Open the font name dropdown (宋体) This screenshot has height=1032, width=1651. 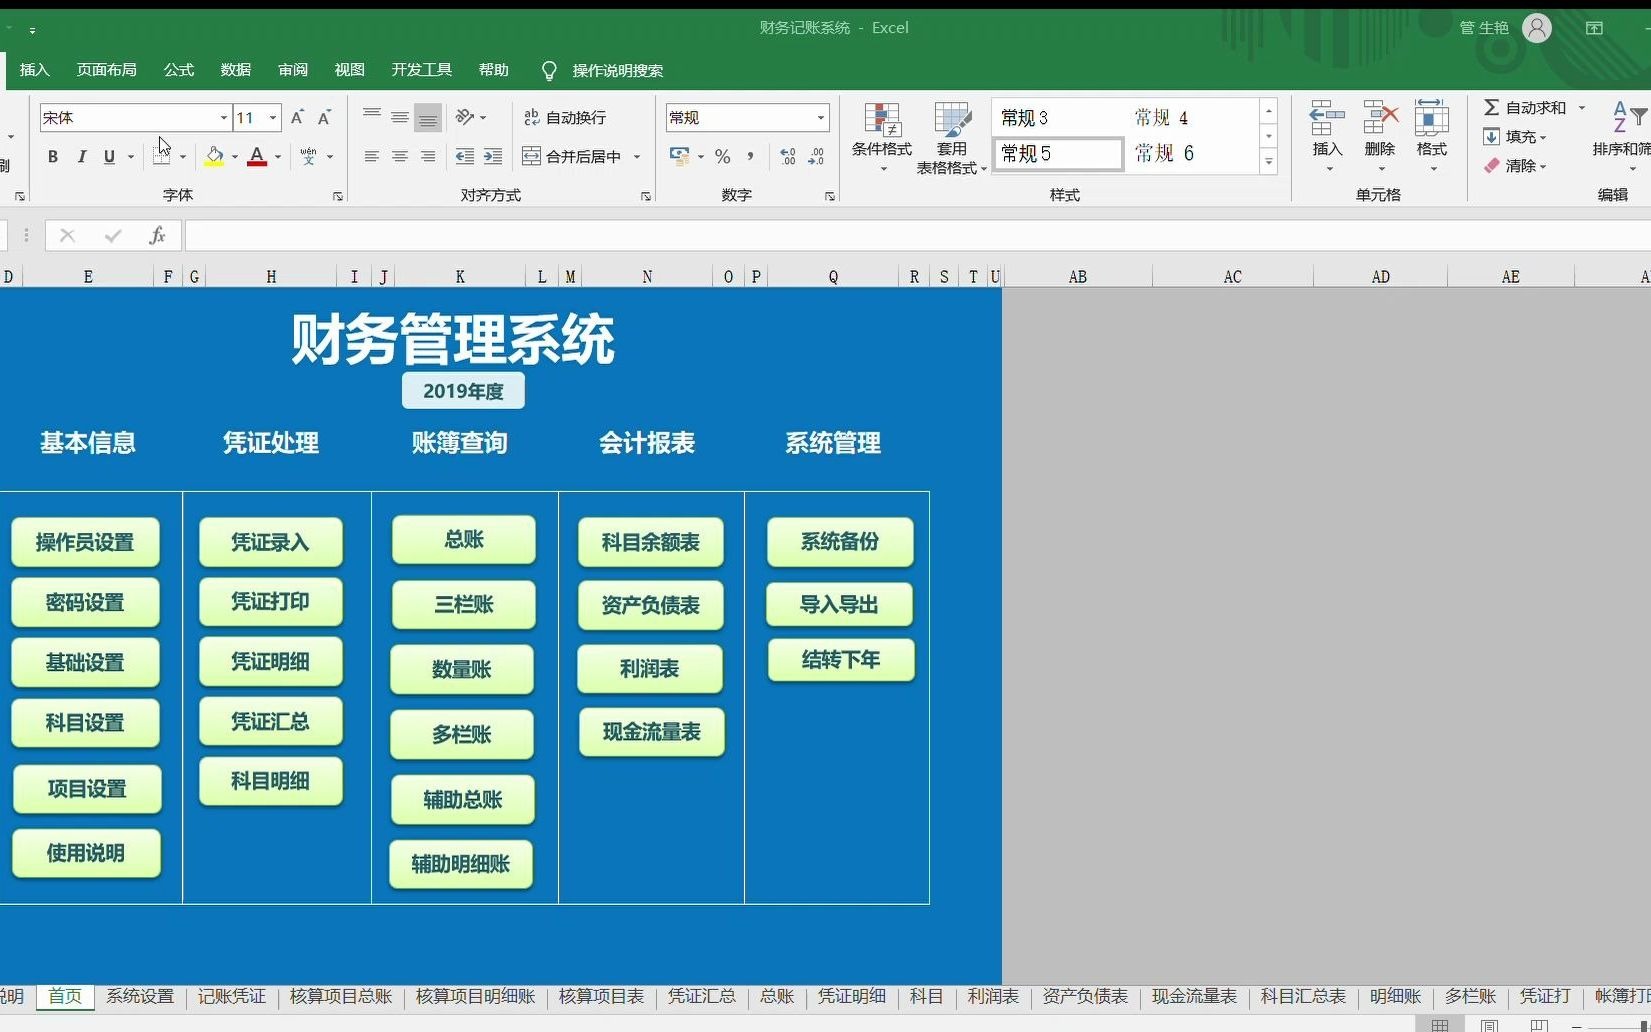pos(224,118)
